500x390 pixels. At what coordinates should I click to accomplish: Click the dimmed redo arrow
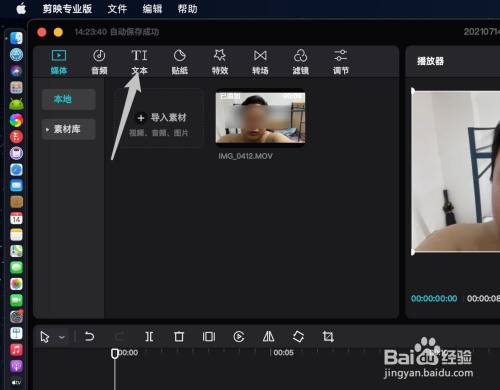[119, 336]
